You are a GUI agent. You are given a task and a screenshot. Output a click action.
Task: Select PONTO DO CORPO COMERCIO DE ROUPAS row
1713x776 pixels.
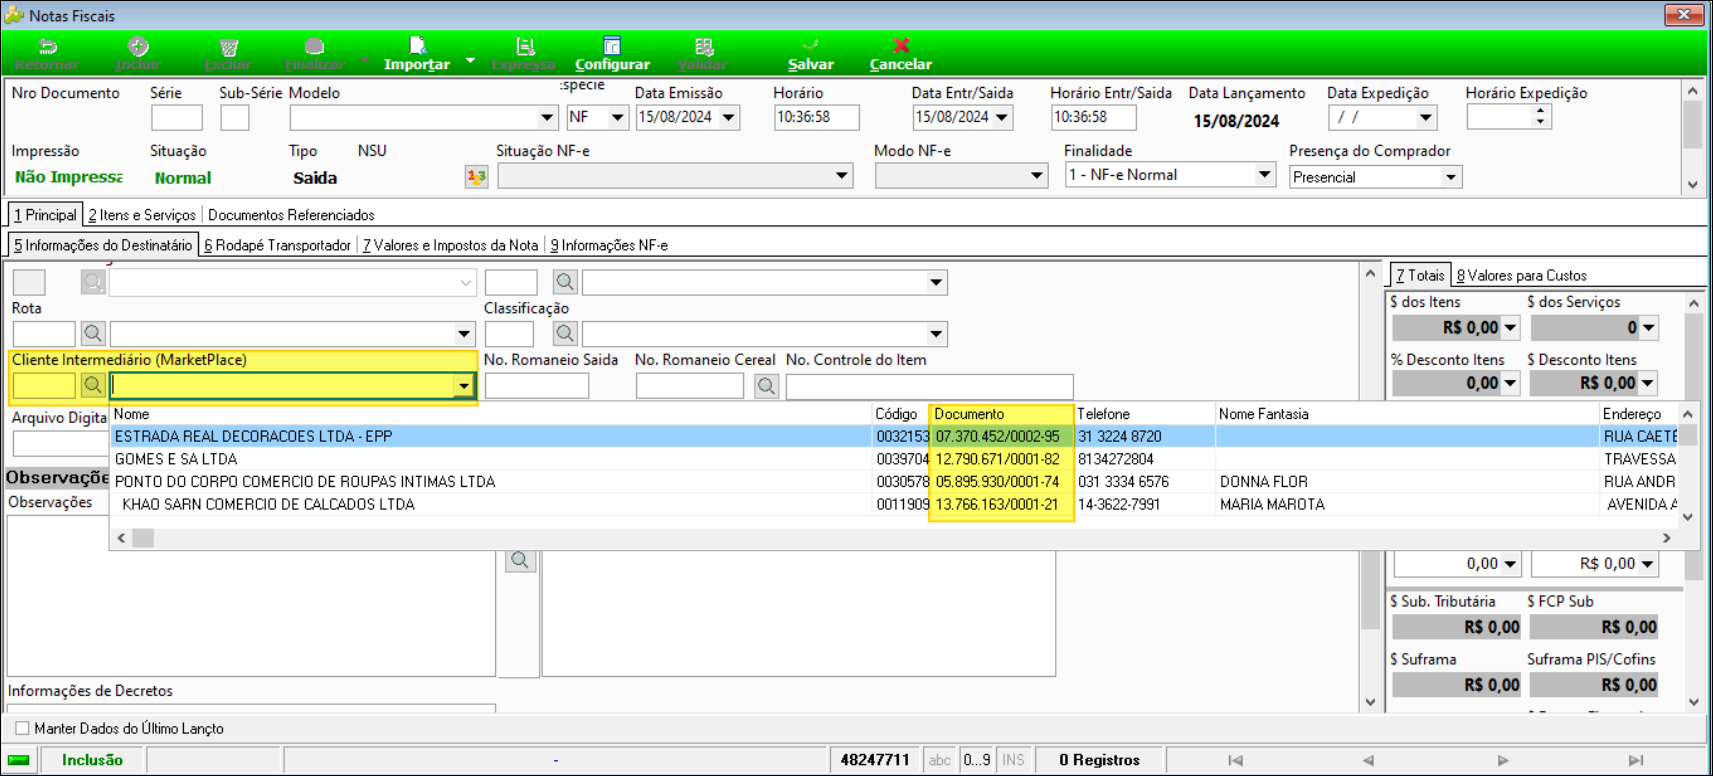click(x=893, y=481)
